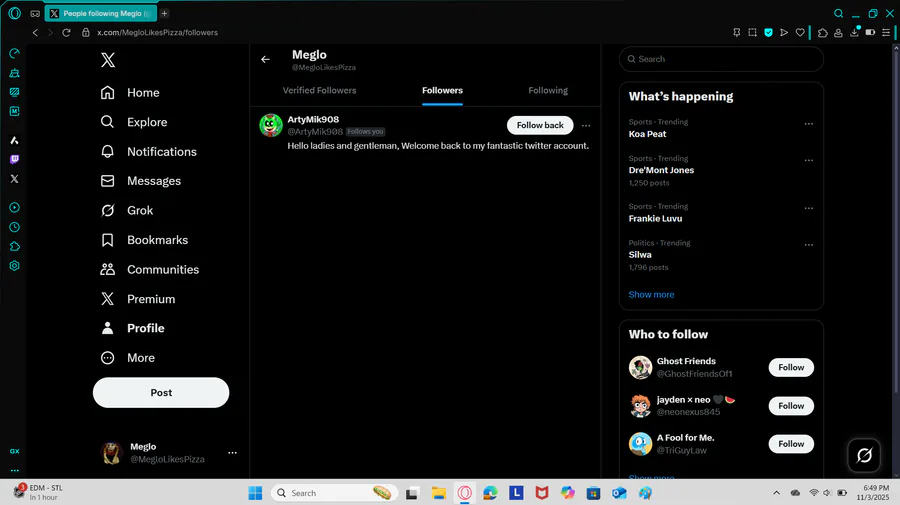The image size is (900, 505).
Task: Click the X search input field
Action: tap(721, 59)
